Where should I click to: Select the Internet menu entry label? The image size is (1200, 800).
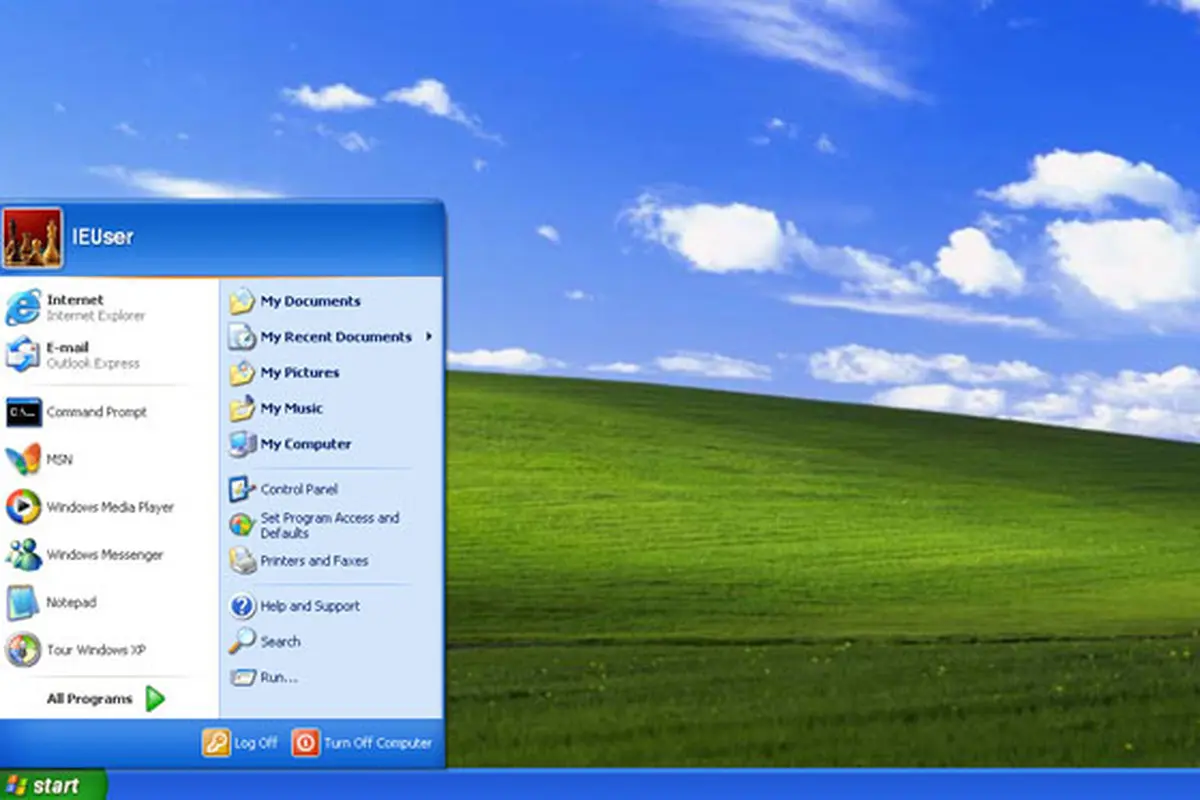pyautogui.click(x=75, y=300)
